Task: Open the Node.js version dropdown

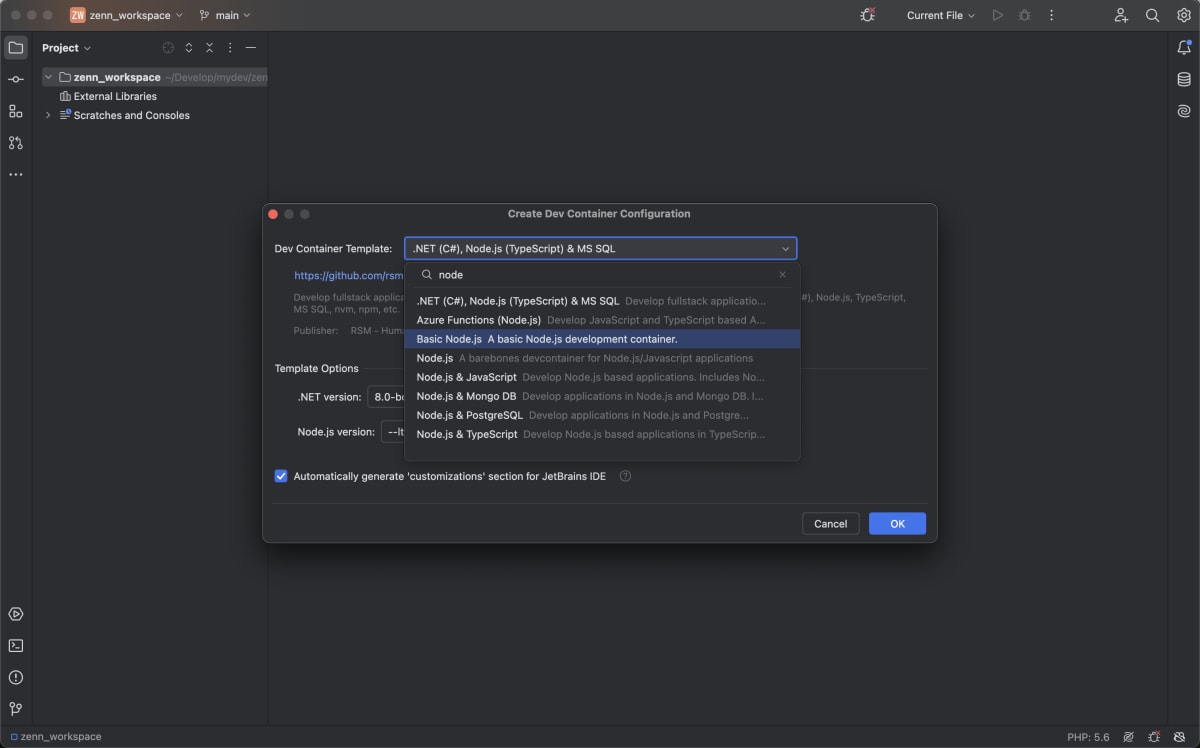Action: [x=393, y=432]
